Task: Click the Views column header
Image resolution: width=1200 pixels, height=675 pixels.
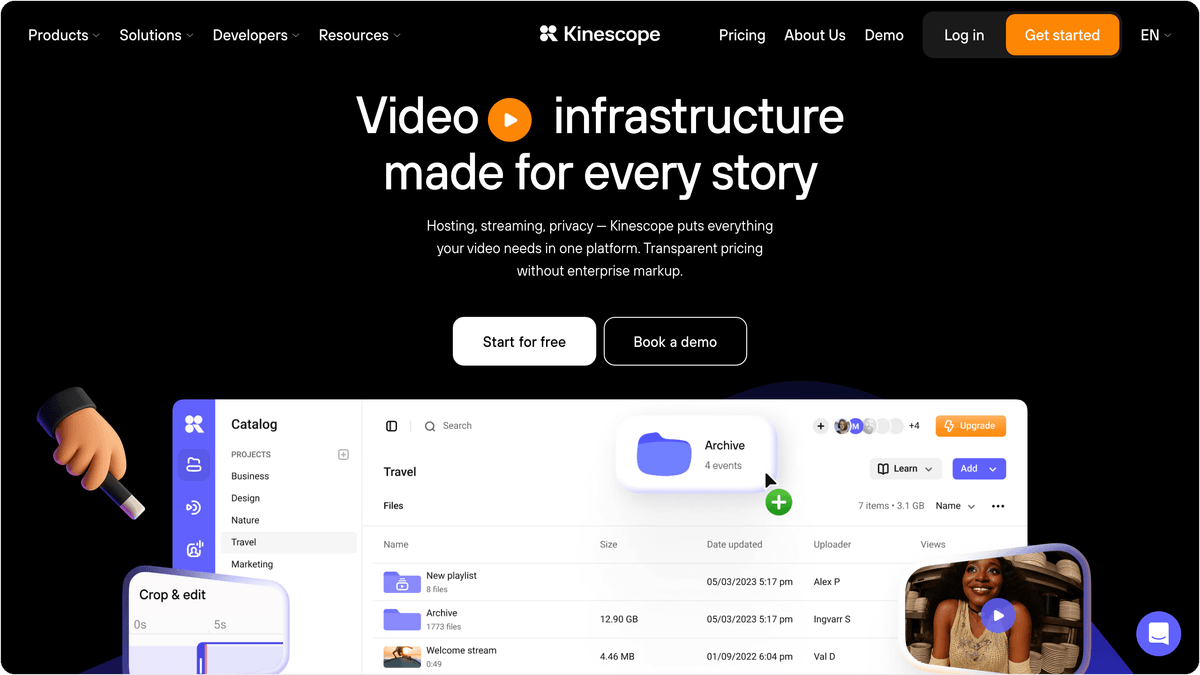Action: pos(933,545)
